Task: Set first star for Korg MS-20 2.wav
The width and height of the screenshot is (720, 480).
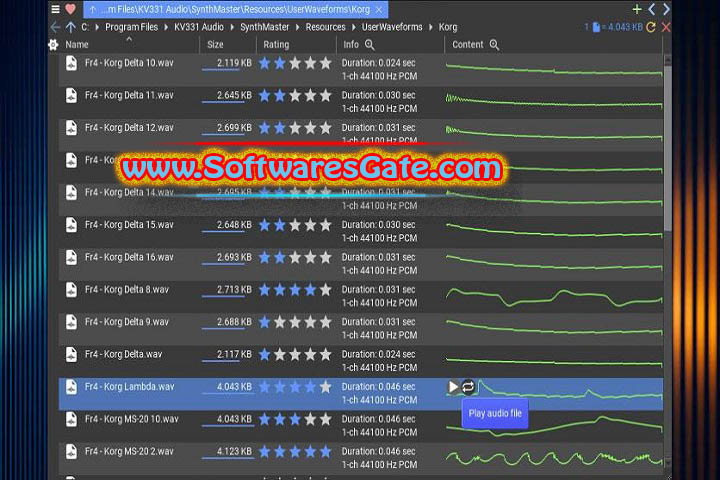Action: pyautogui.click(x=264, y=452)
